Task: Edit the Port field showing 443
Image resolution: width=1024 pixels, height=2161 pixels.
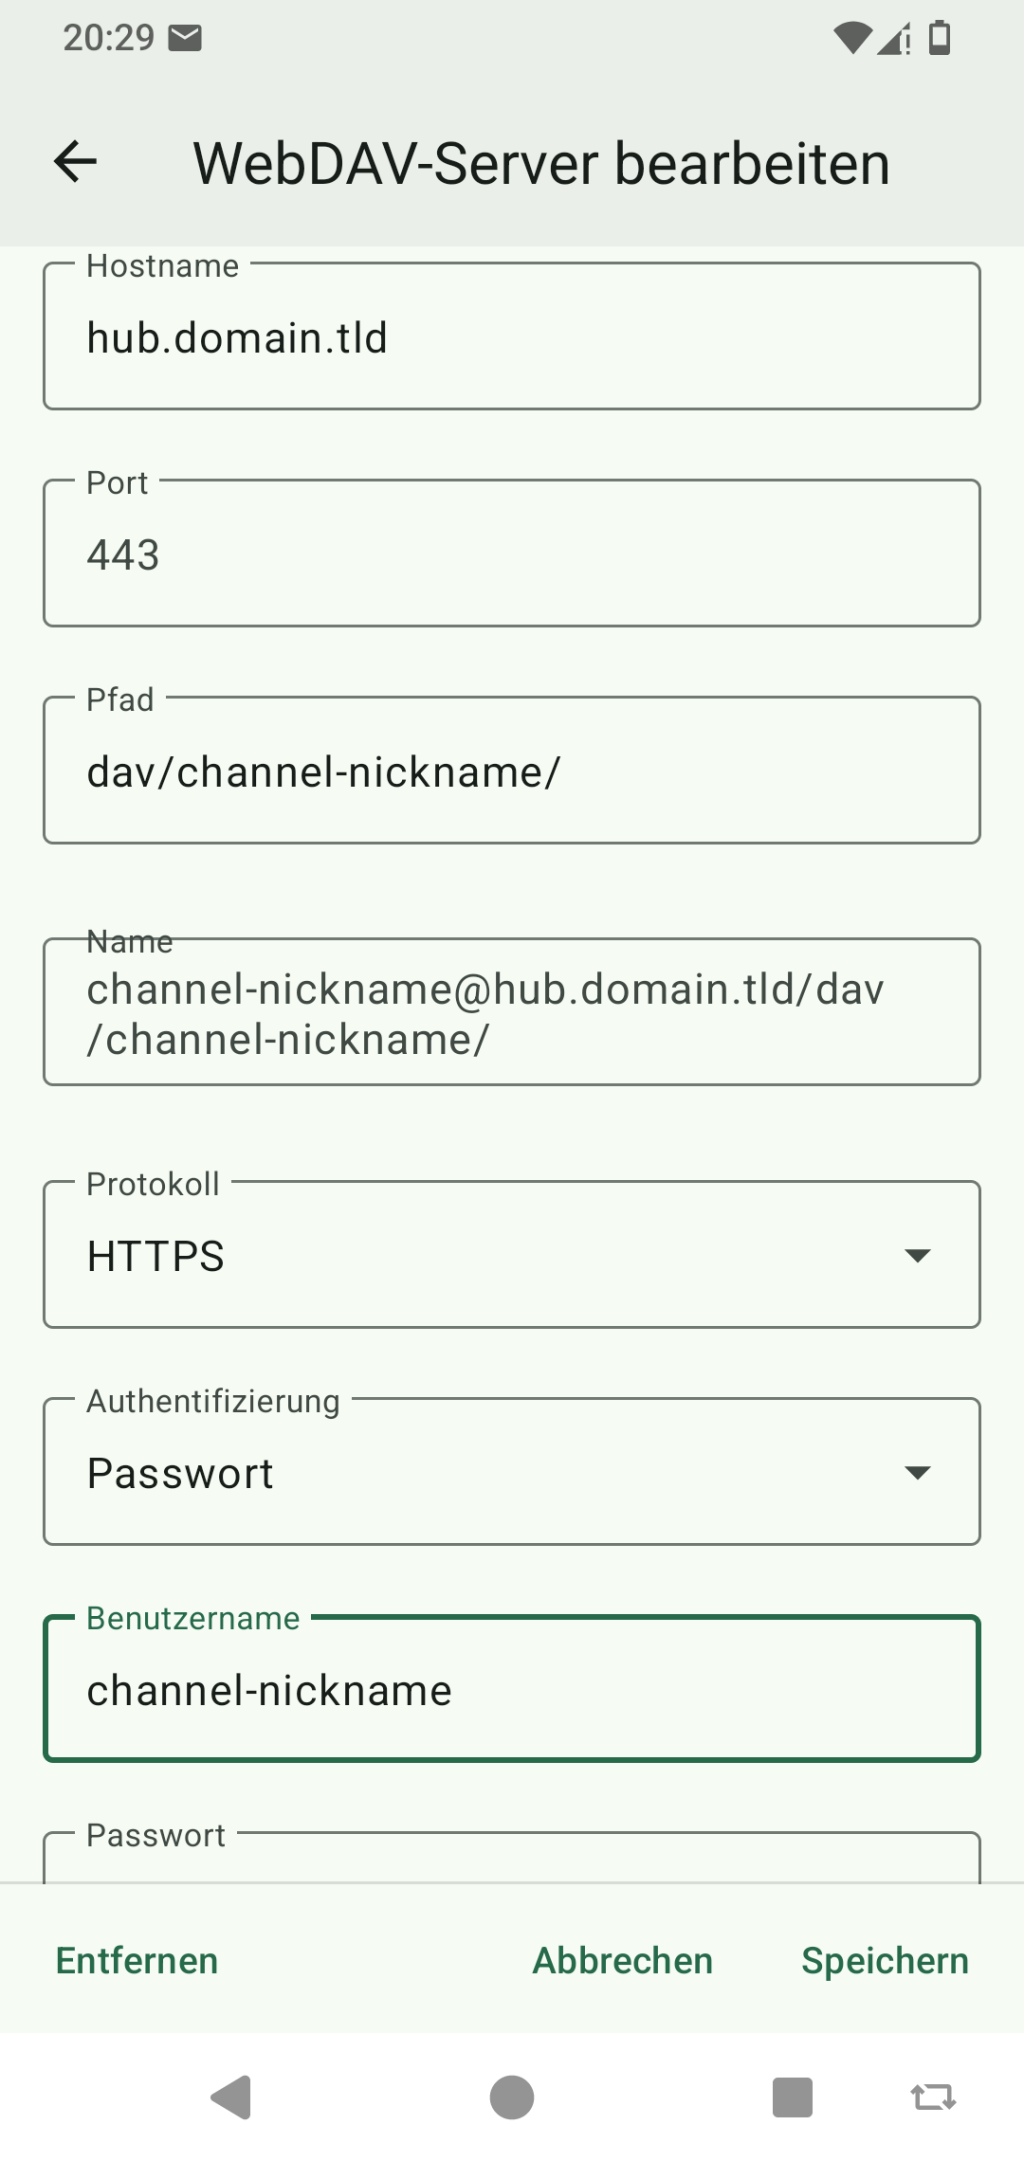Action: [511, 554]
